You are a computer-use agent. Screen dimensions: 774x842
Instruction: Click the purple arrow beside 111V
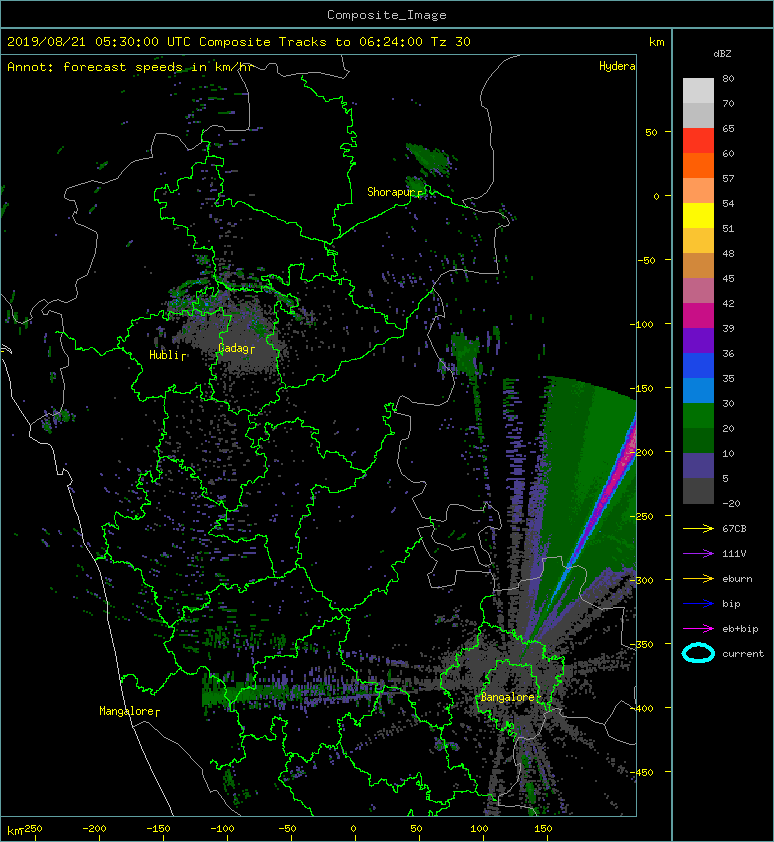698,554
